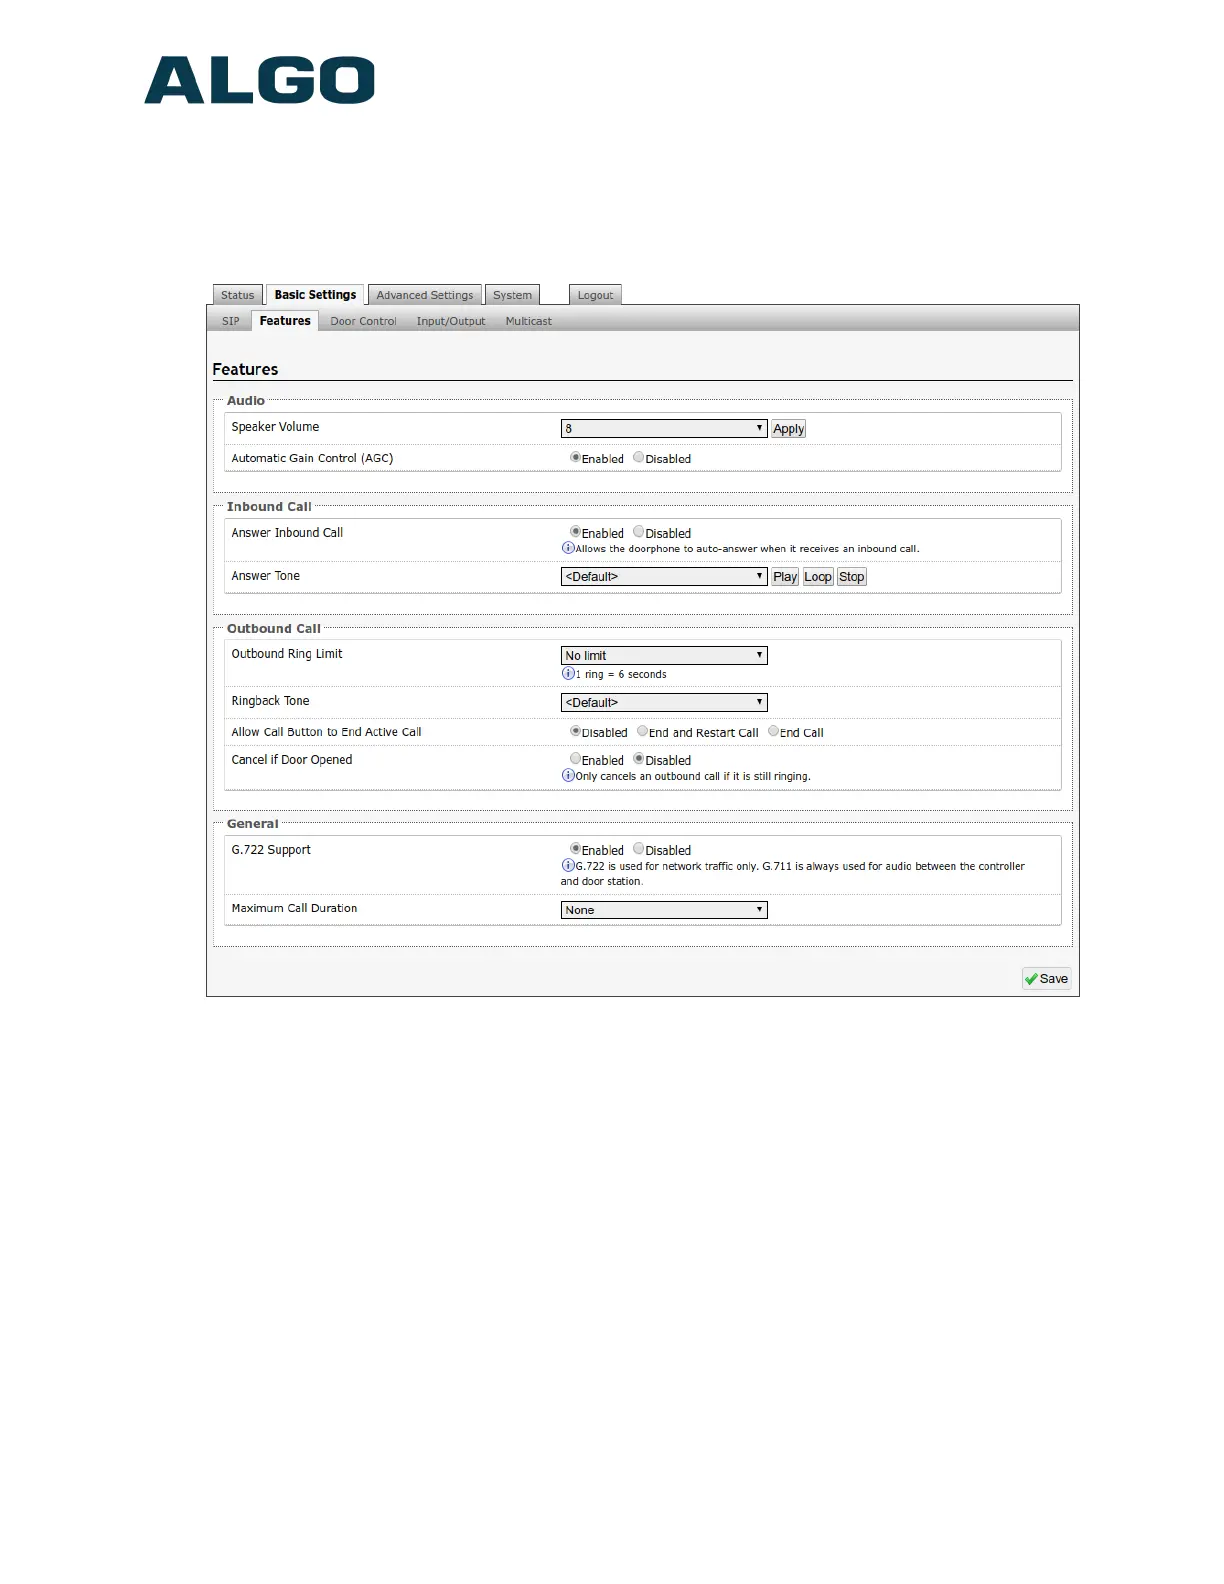Open the Ringback Tone dropdown
Viewport: 1224px width, 1584px height.
click(664, 703)
